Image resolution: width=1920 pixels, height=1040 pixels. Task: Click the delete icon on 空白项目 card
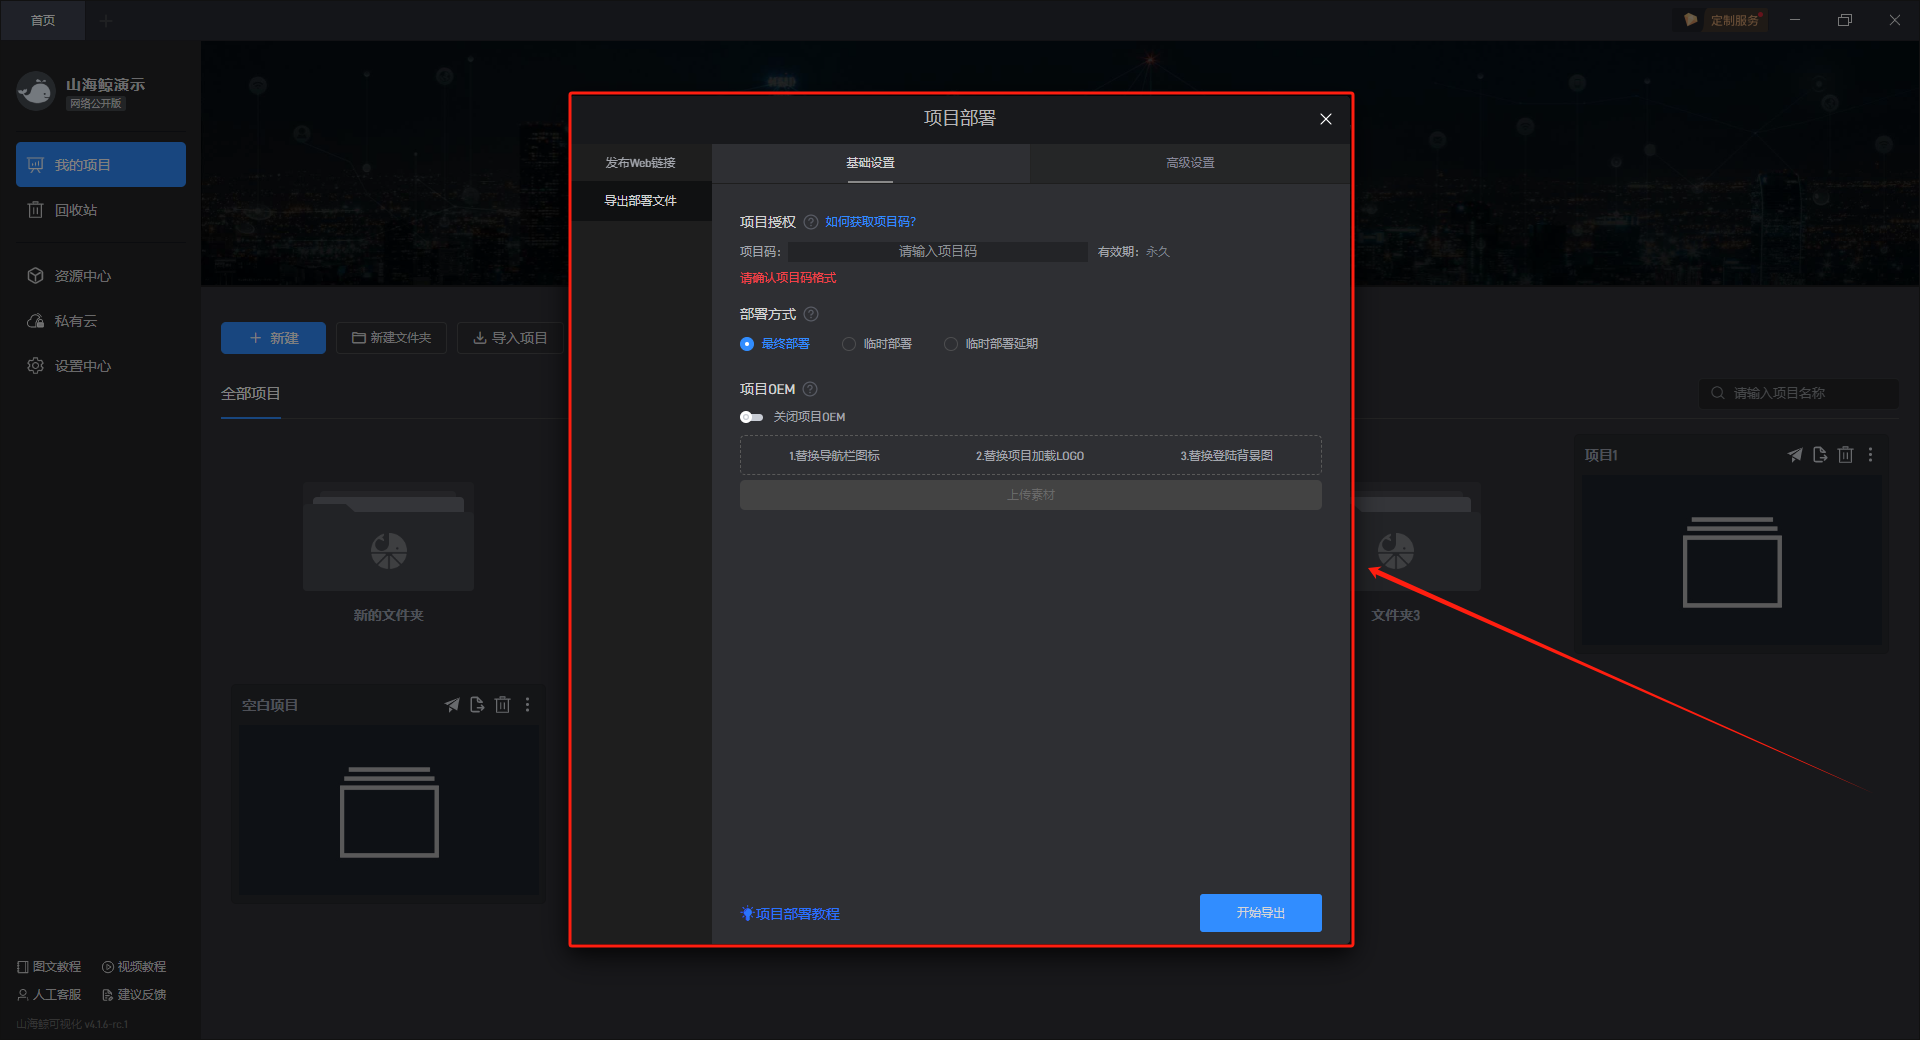tap(502, 705)
